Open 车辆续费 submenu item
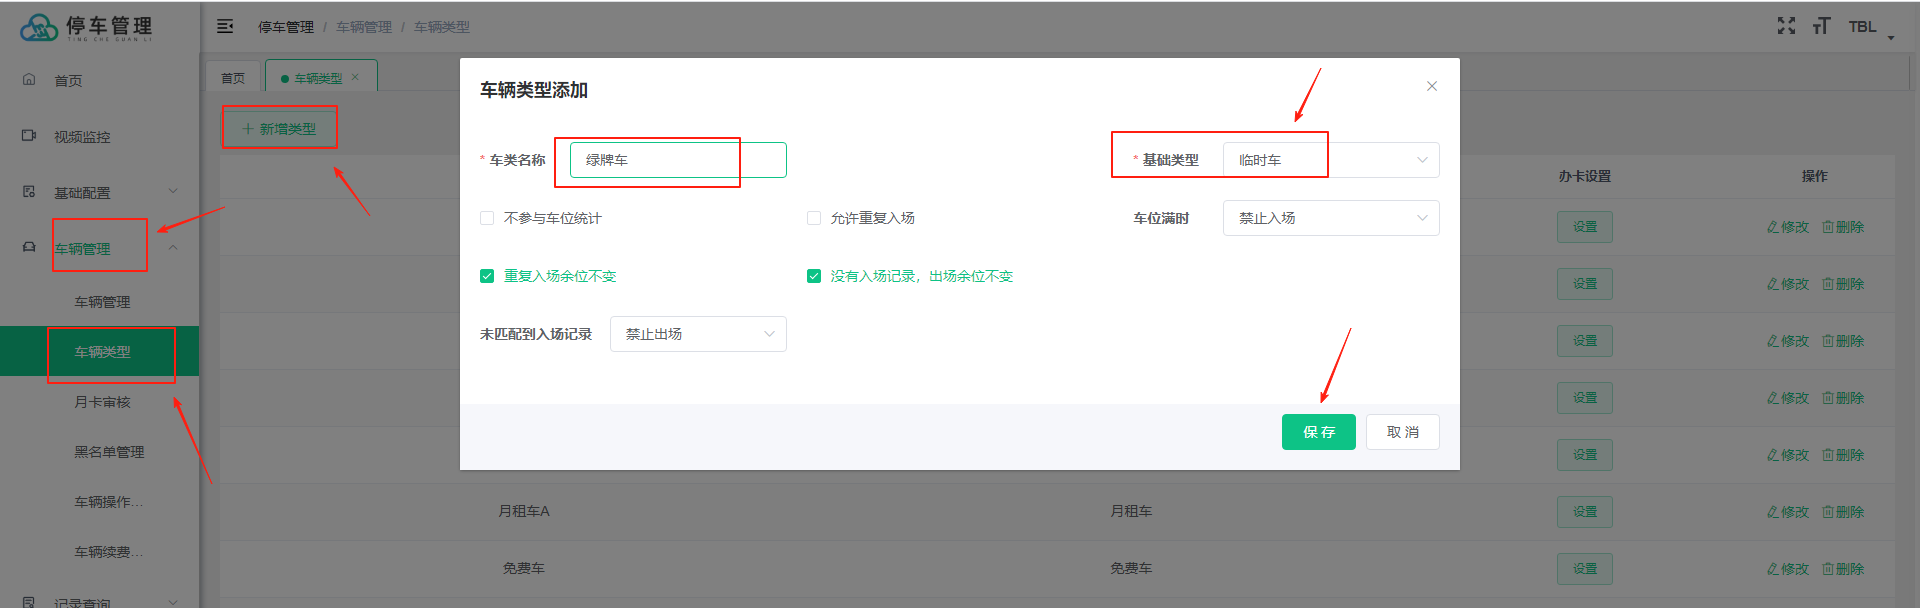Viewport: 1920px width, 608px height. pyautogui.click(x=108, y=552)
